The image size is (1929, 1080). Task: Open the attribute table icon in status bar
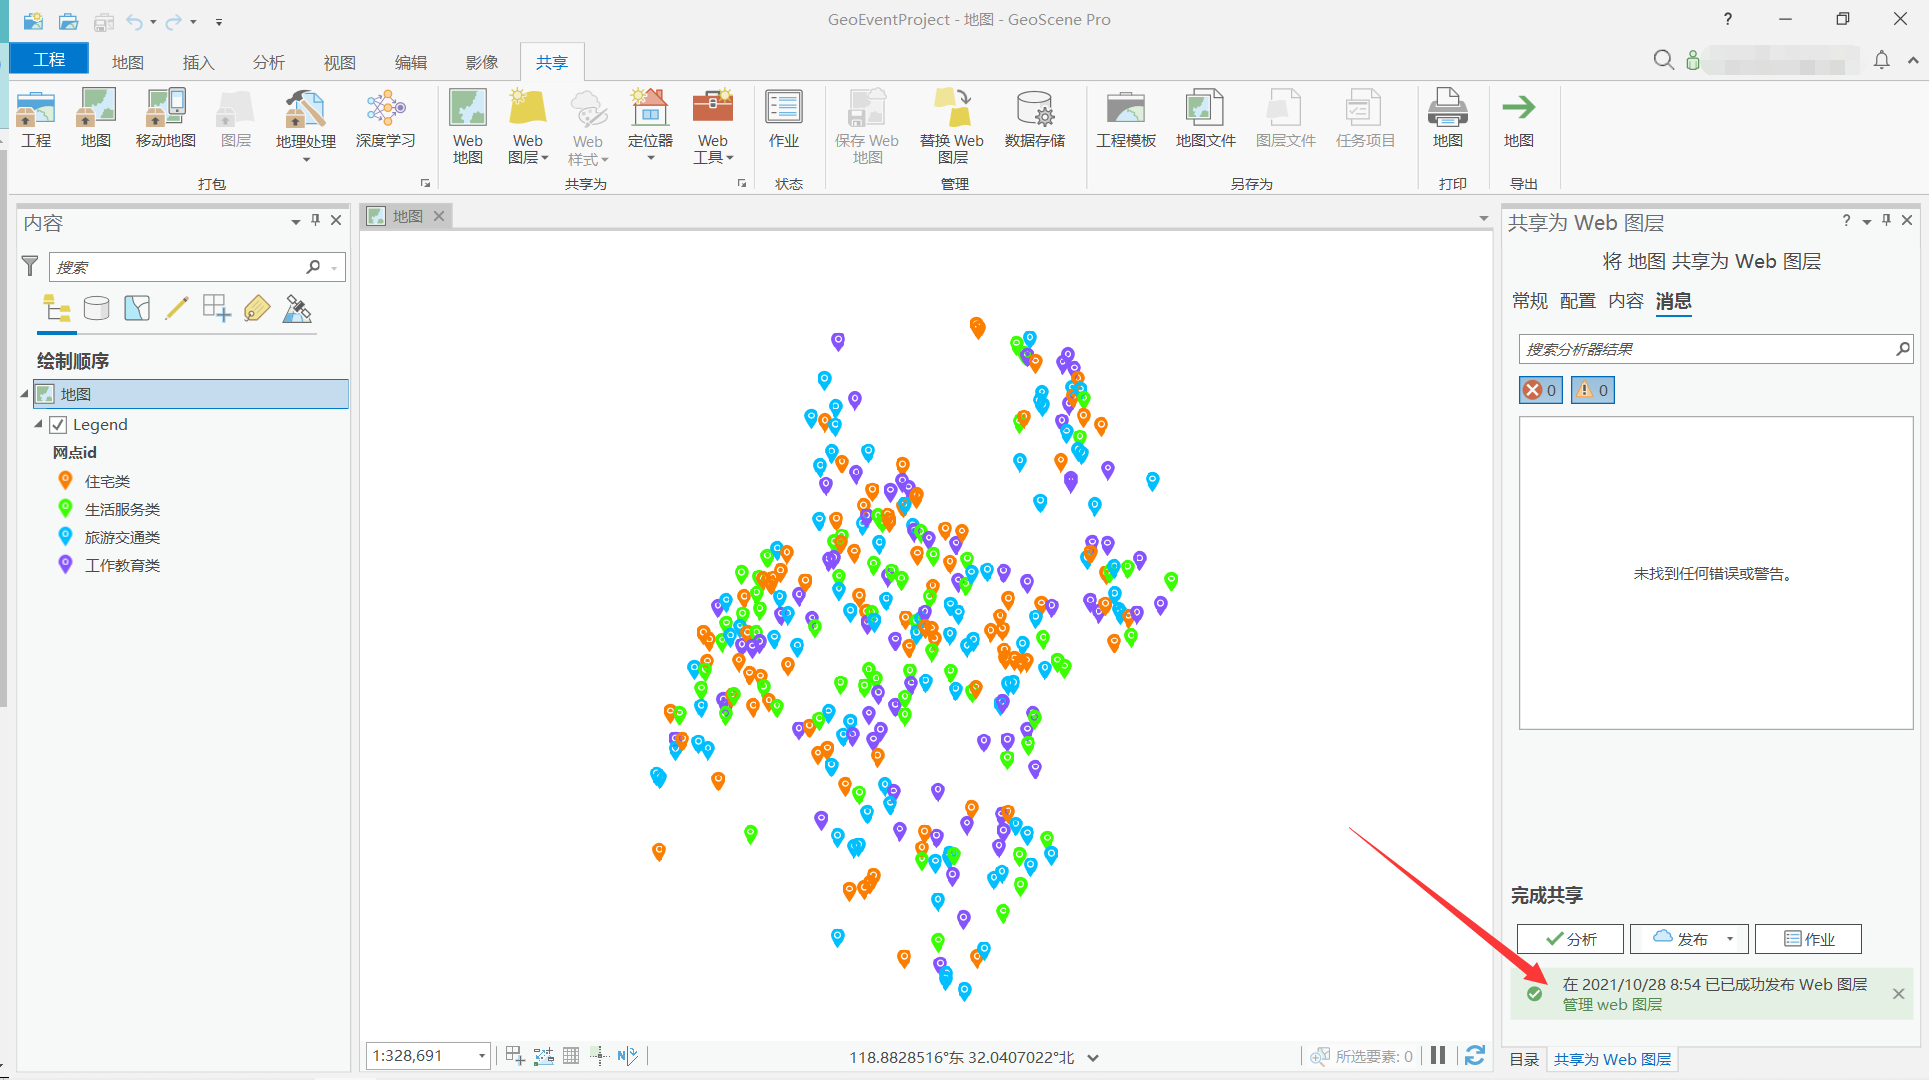click(x=570, y=1055)
